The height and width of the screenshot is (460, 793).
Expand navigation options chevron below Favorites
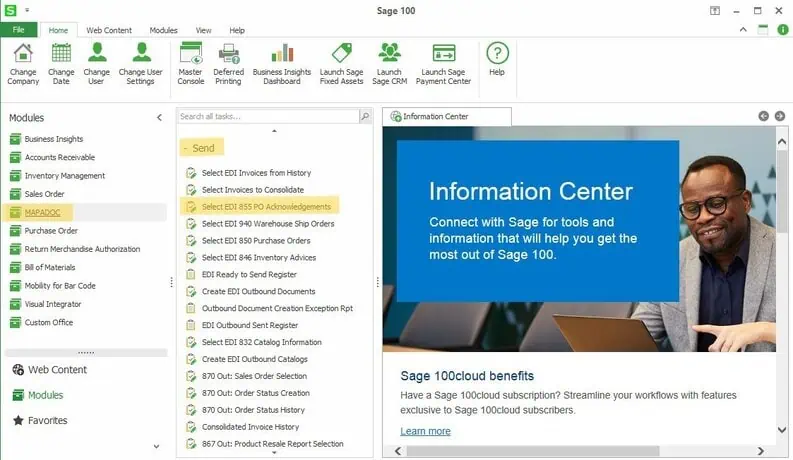pyautogui.click(x=156, y=446)
